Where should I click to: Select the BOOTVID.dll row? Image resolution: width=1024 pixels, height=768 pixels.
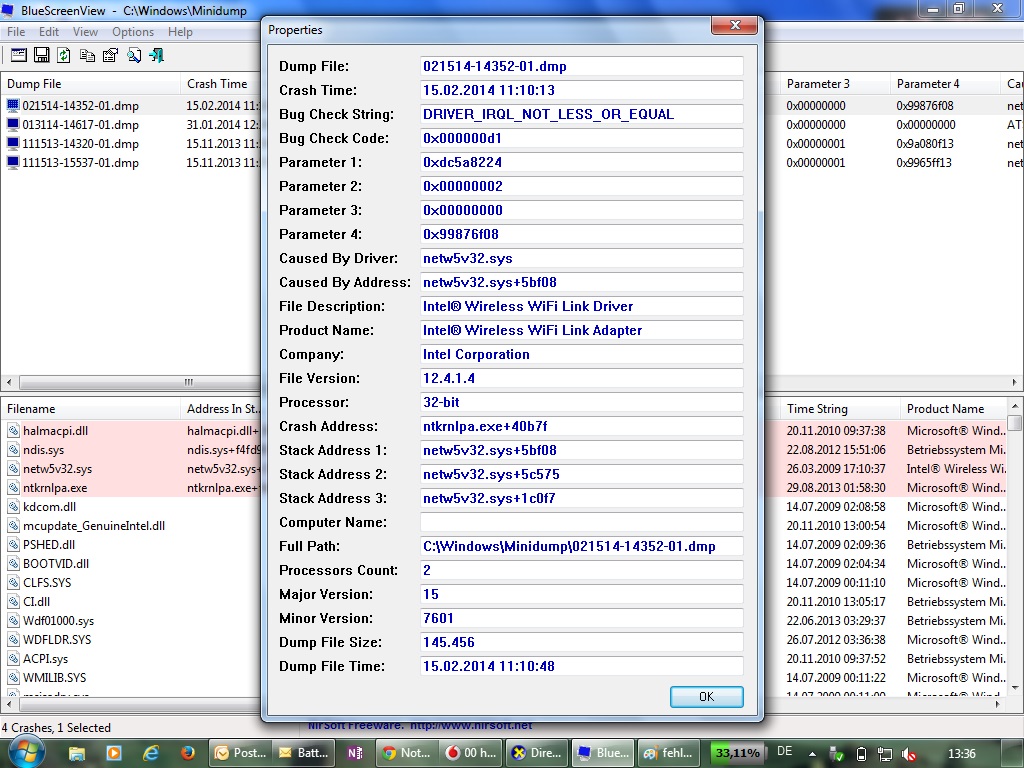pyautogui.click(x=56, y=563)
